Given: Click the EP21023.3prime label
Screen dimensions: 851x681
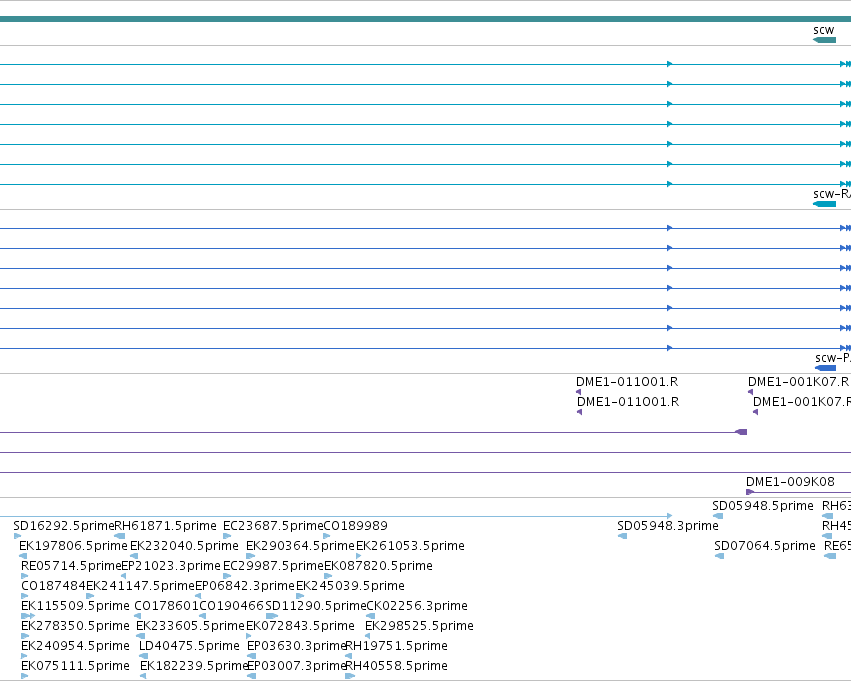Looking at the screenshot, I should pos(171,566).
